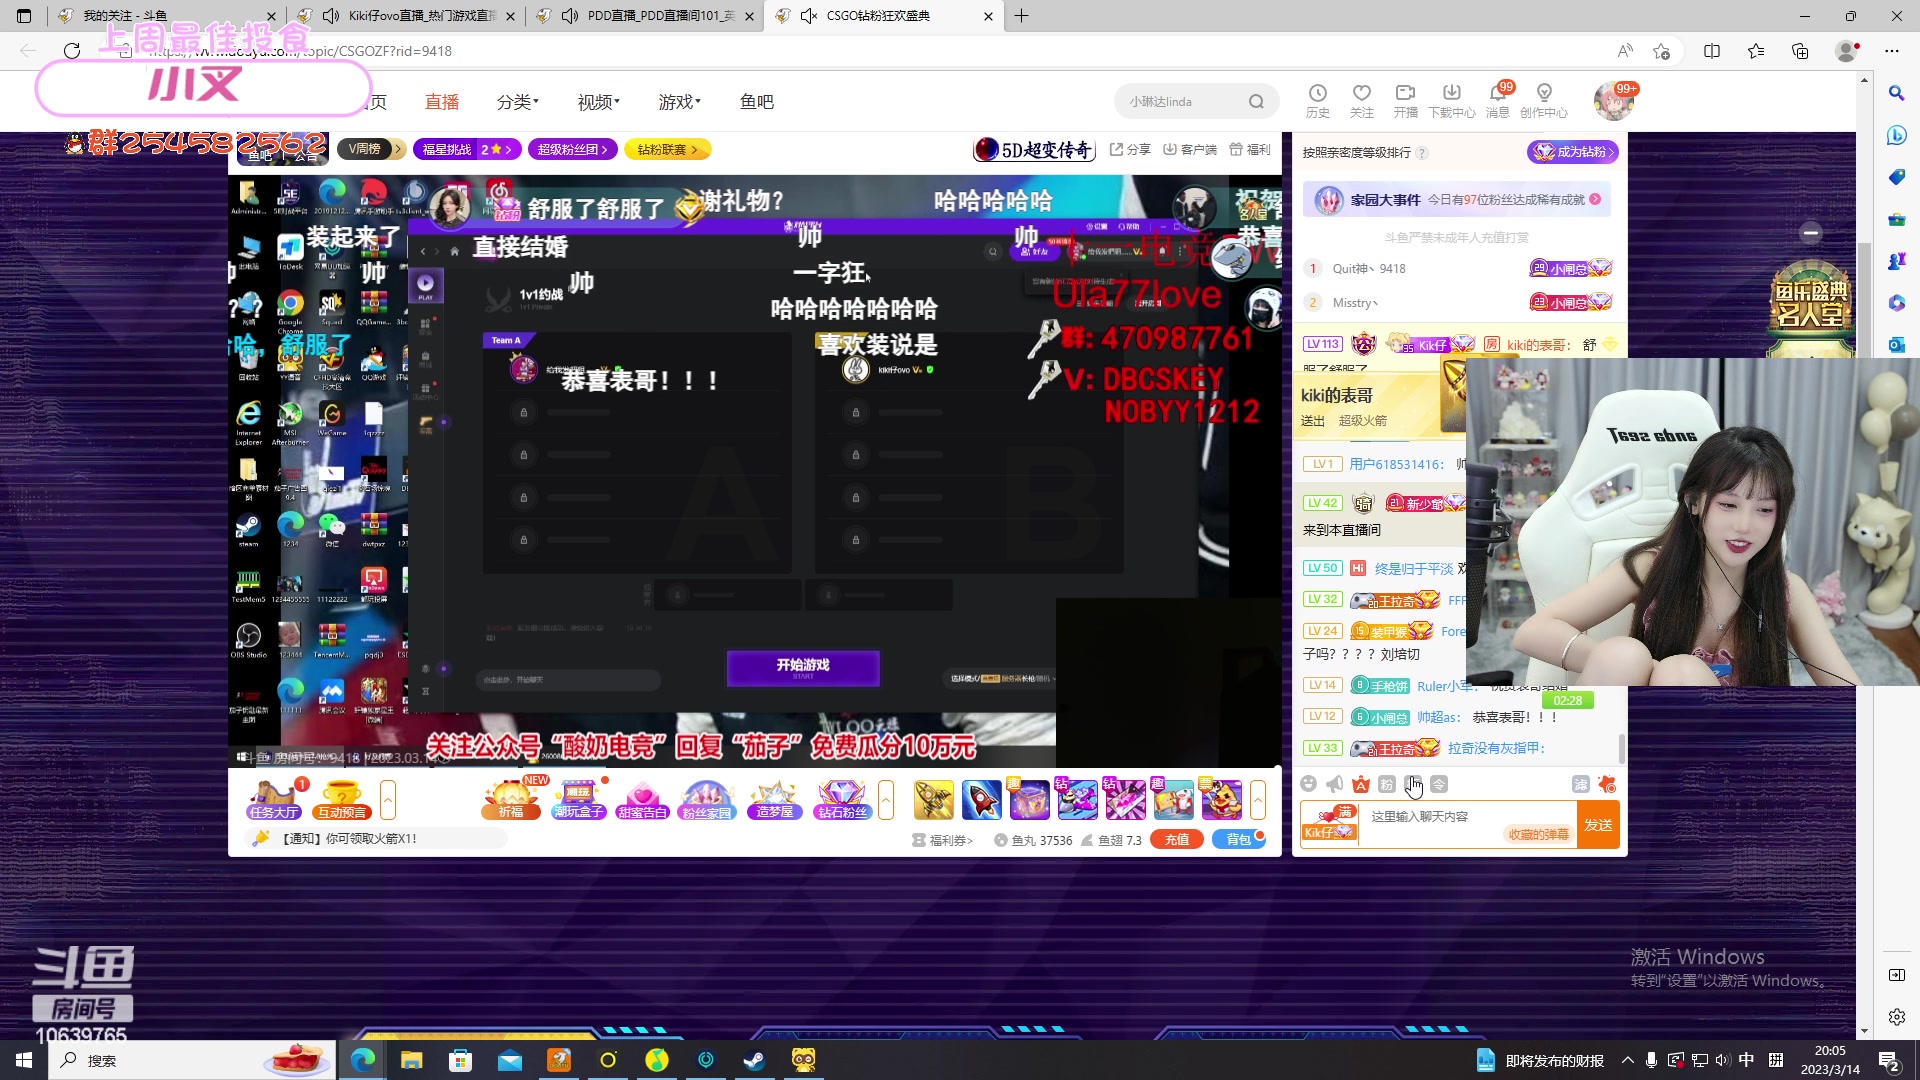Switch to the CSGO钻粉狂欢盛典 tab

click(883, 16)
